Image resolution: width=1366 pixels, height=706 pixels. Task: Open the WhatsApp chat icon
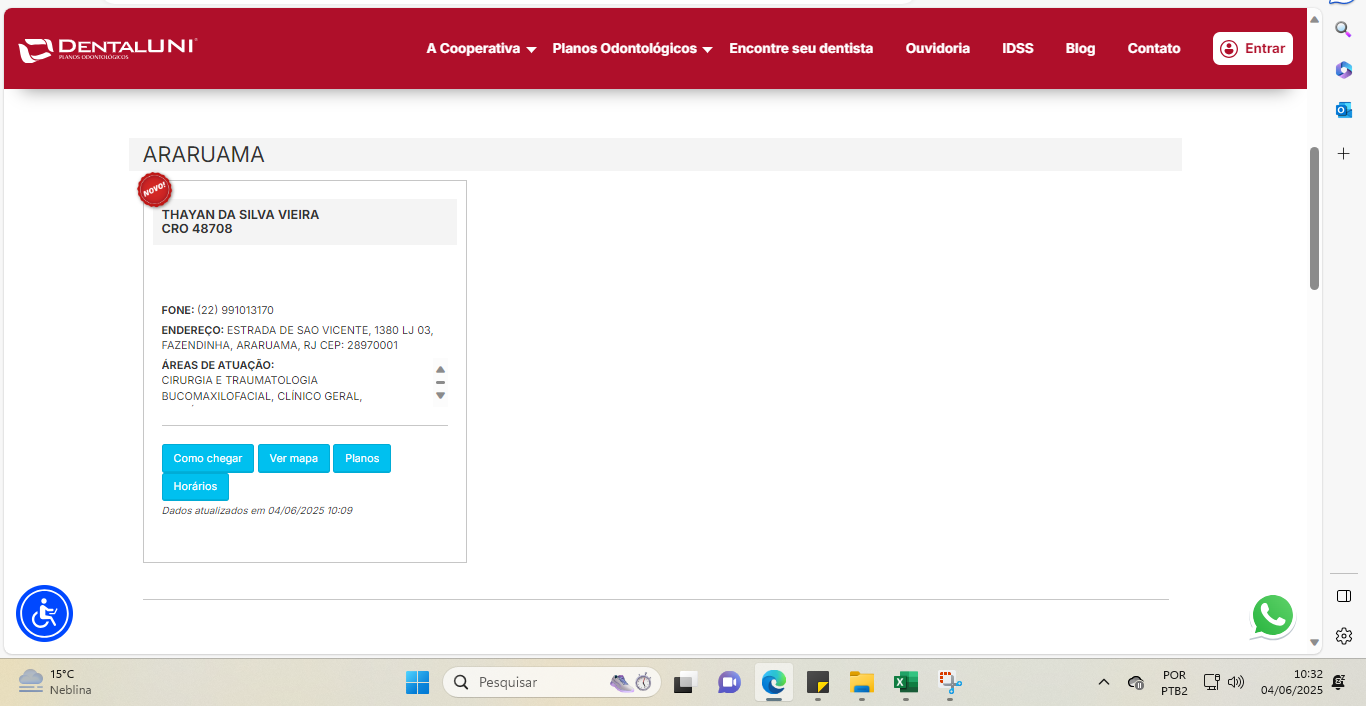[x=1272, y=616]
